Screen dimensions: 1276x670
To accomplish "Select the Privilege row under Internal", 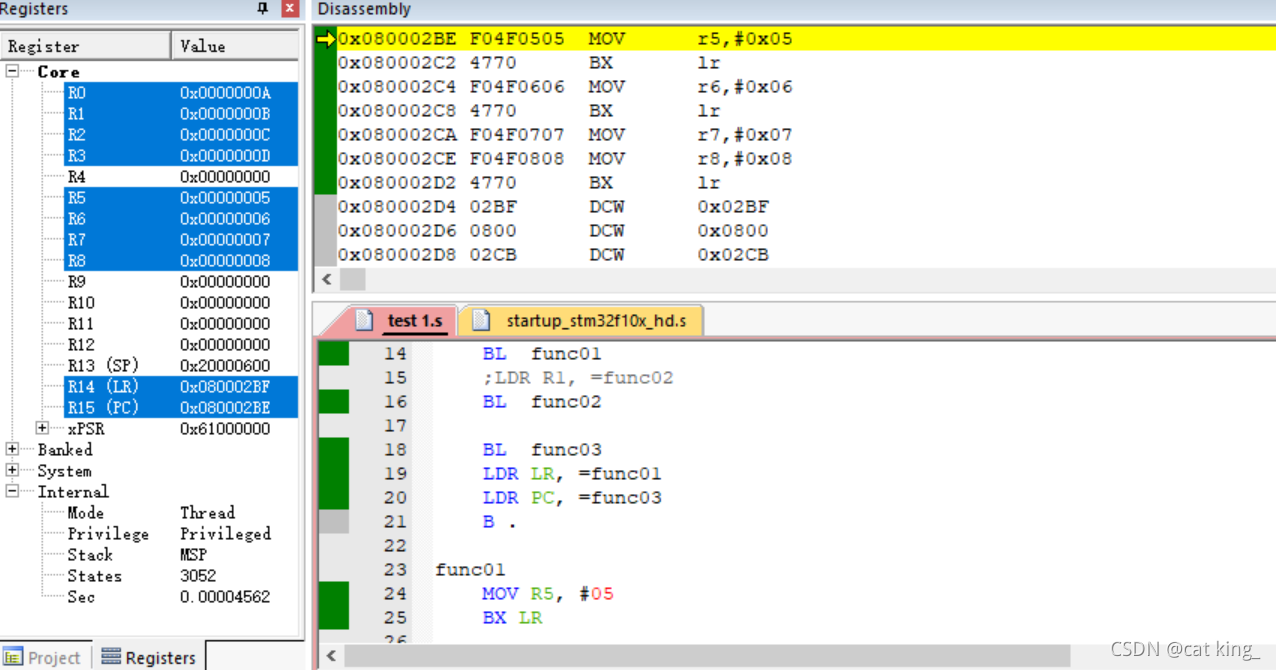I will click(181, 534).
